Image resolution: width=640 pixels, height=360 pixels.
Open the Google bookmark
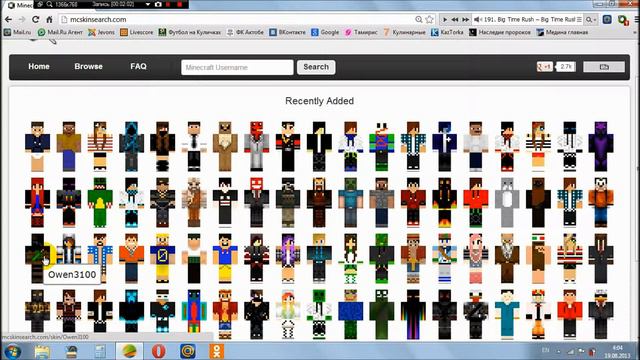coord(325,32)
